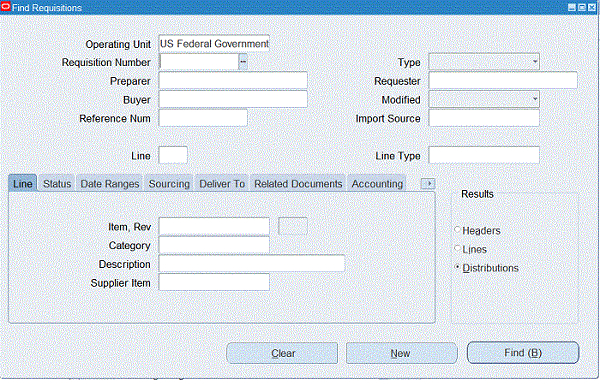The height and width of the screenshot is (380, 600).
Task: Open the Date Ranges tab
Action: (110, 184)
